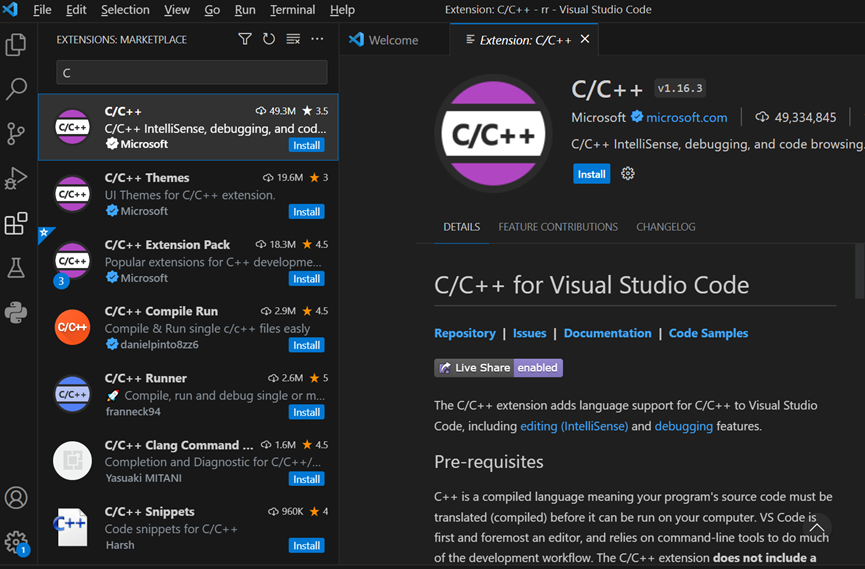Viewport: 865px width, 569px height.
Task: Select C/C++ Runner list entry title
Action: point(146,378)
